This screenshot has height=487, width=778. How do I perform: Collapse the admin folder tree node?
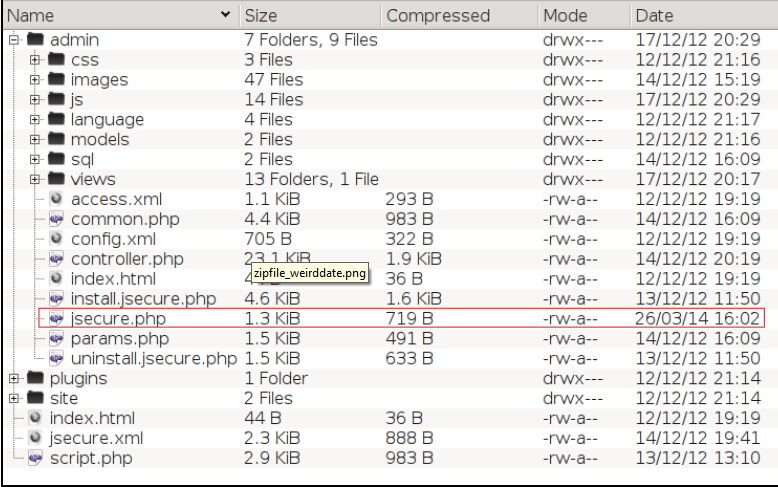[14, 40]
